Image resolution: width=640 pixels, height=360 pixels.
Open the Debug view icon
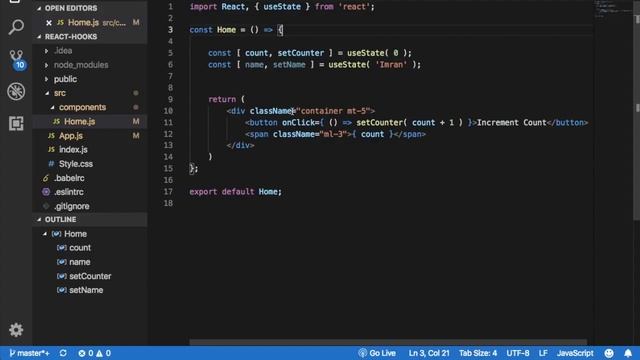click(16, 91)
